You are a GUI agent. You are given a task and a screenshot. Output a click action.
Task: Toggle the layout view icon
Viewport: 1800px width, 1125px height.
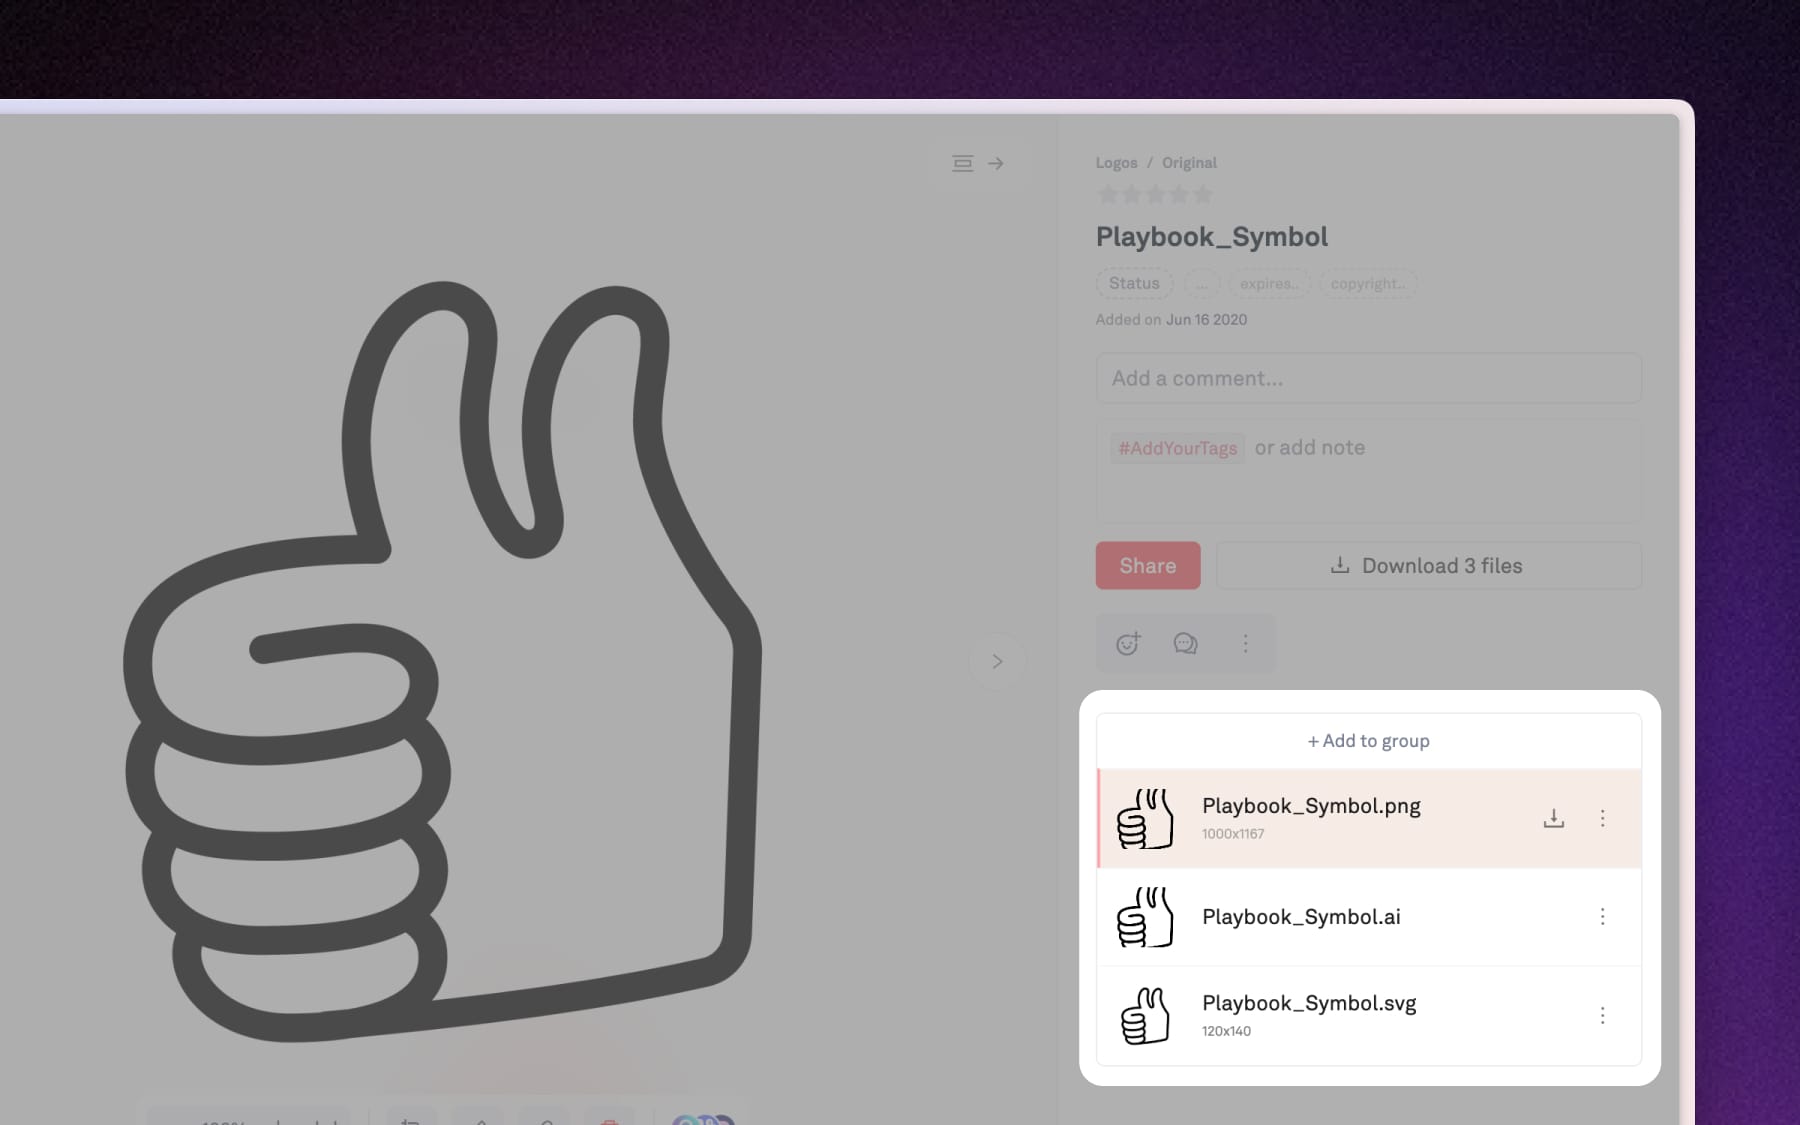point(962,163)
